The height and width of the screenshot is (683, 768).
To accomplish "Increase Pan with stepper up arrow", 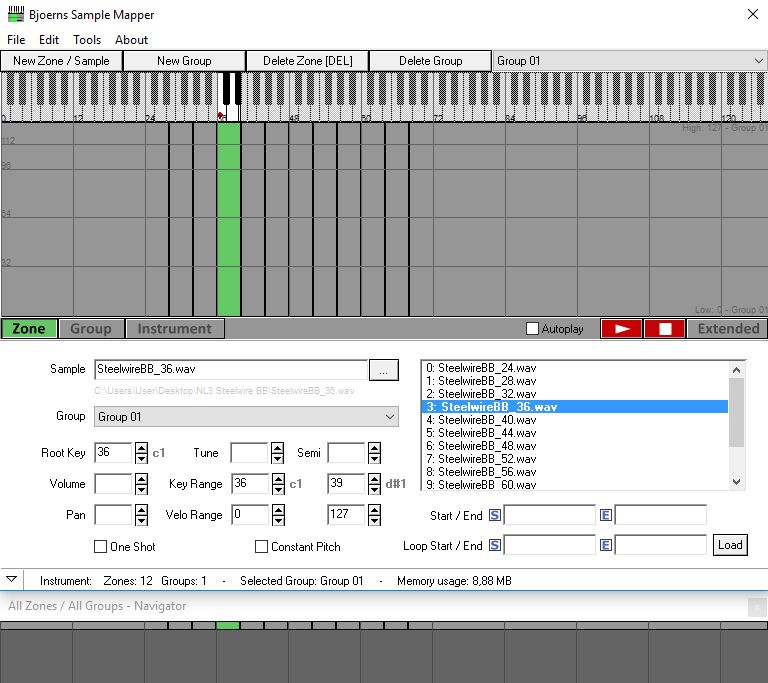I will tap(141, 510).
